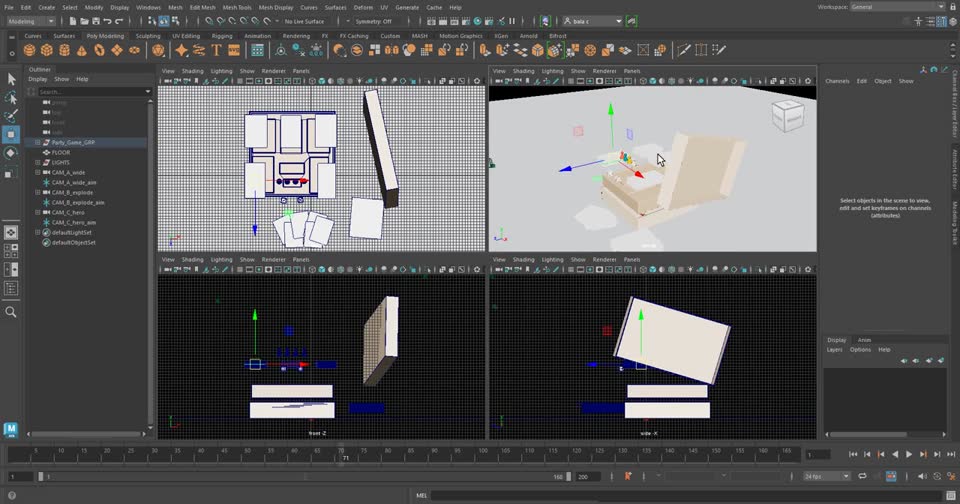This screenshot has width=960, height=504.
Task: Open the 24 fps frame rate dropdown
Action: pos(827,476)
